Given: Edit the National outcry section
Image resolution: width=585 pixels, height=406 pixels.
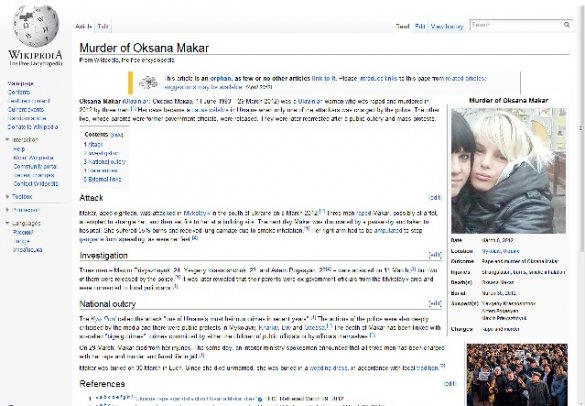Looking at the screenshot, I should 435,303.
